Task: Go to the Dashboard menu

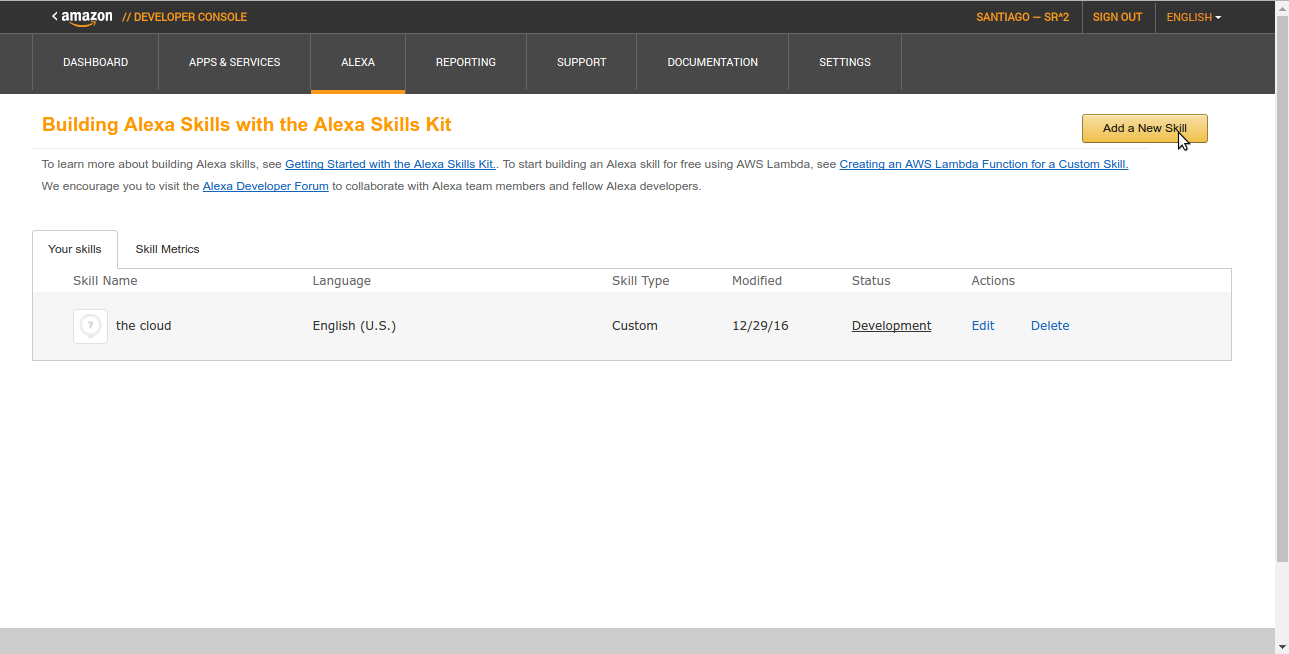Action: (95, 62)
